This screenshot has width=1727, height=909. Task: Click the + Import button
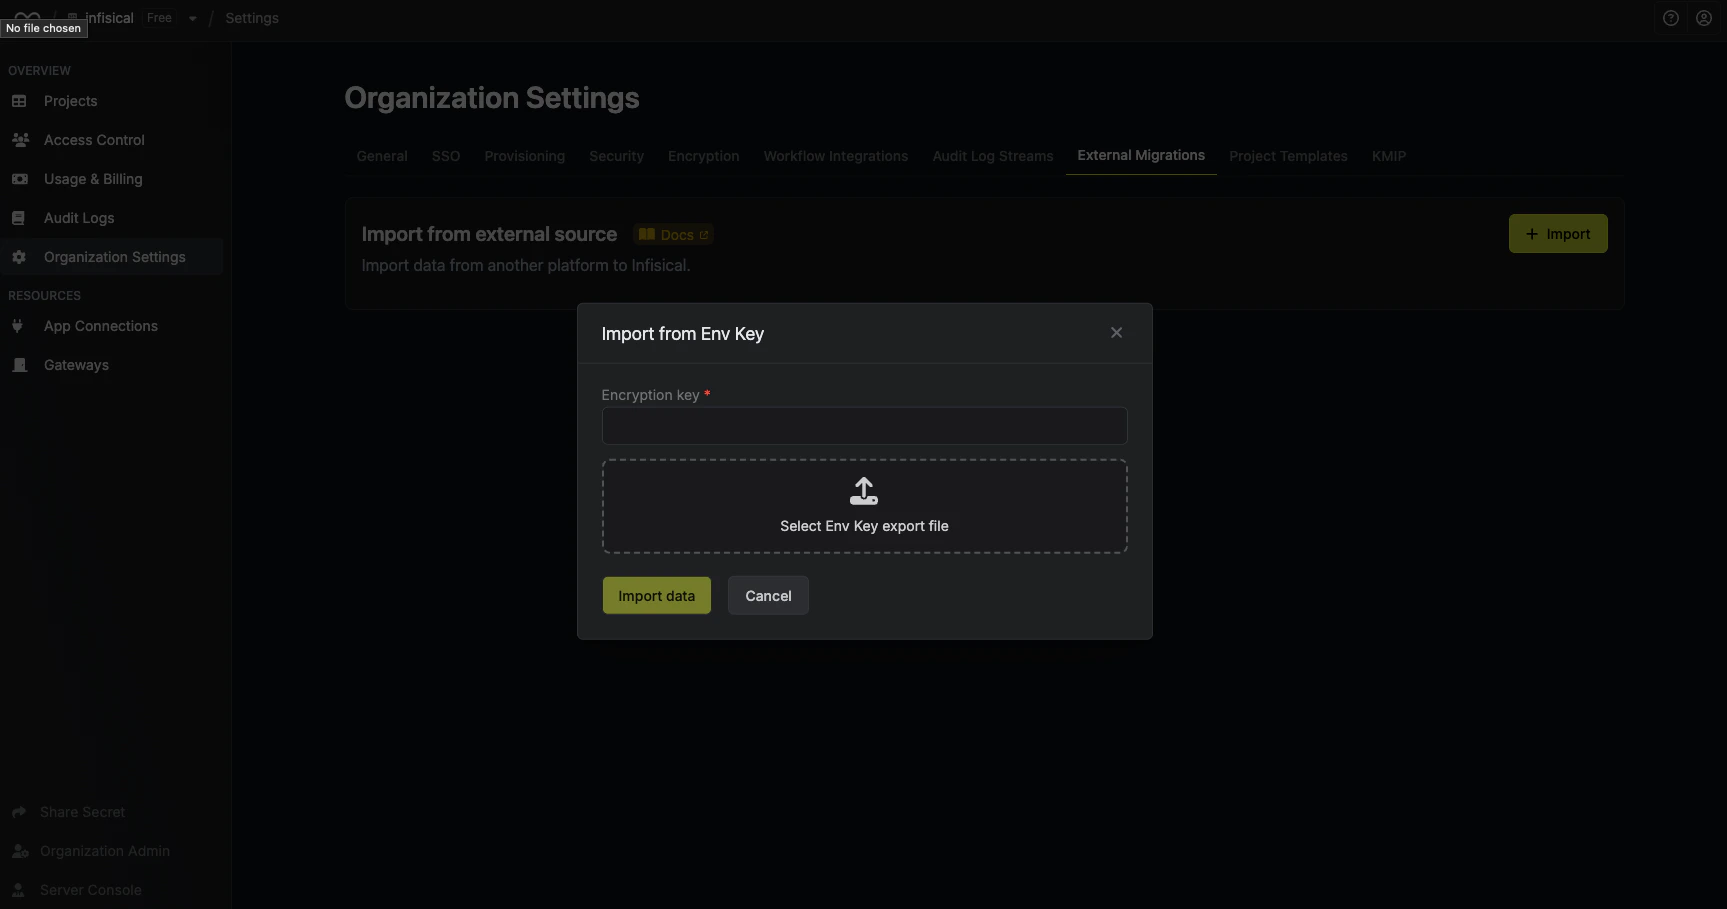pos(1557,234)
